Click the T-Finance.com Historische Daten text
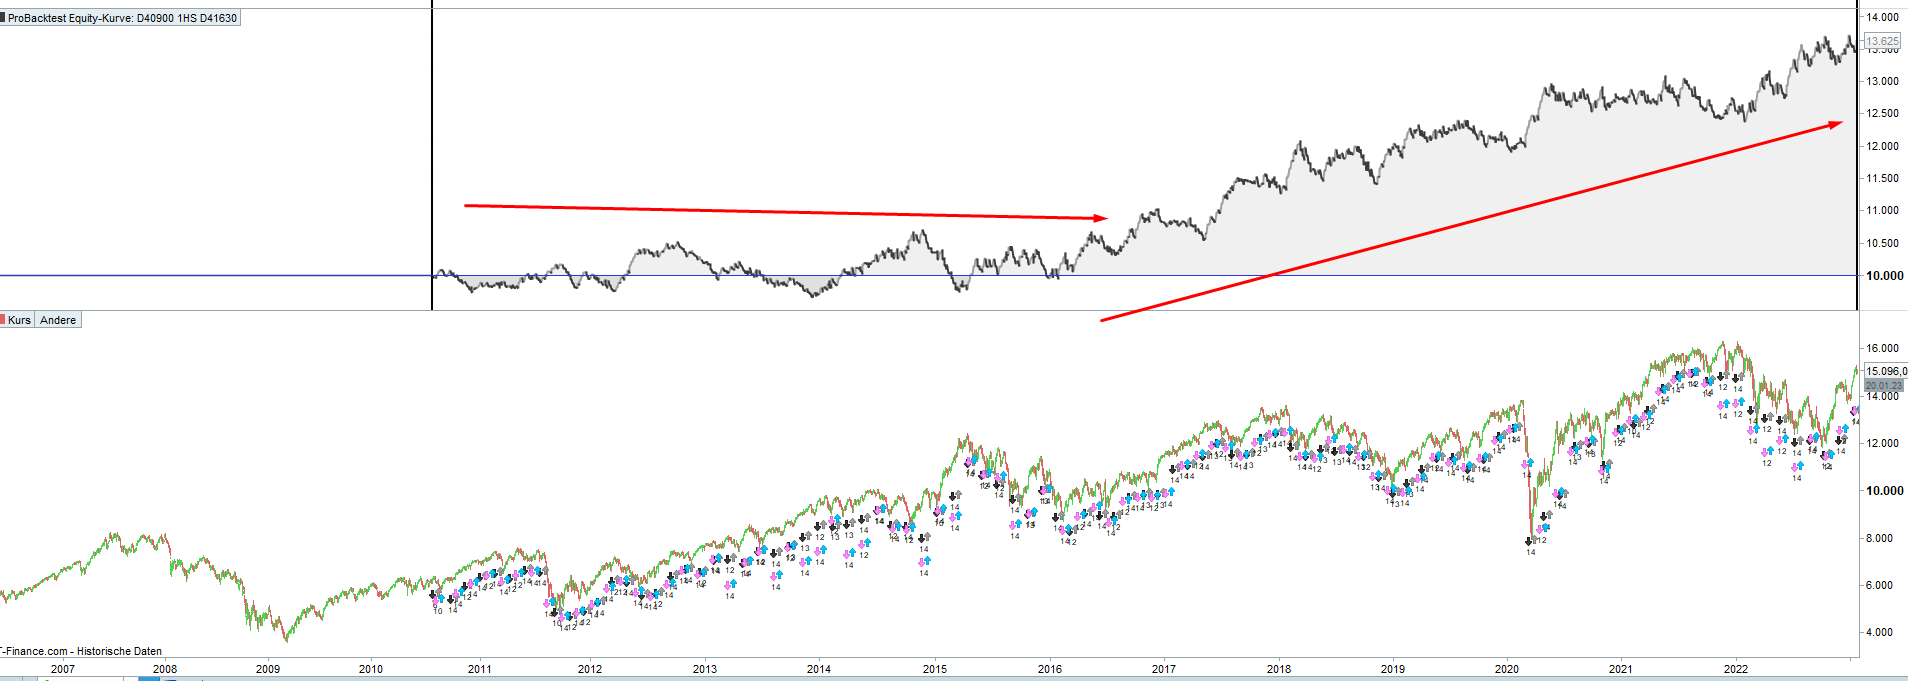The width and height of the screenshot is (1908, 681). tap(81, 651)
